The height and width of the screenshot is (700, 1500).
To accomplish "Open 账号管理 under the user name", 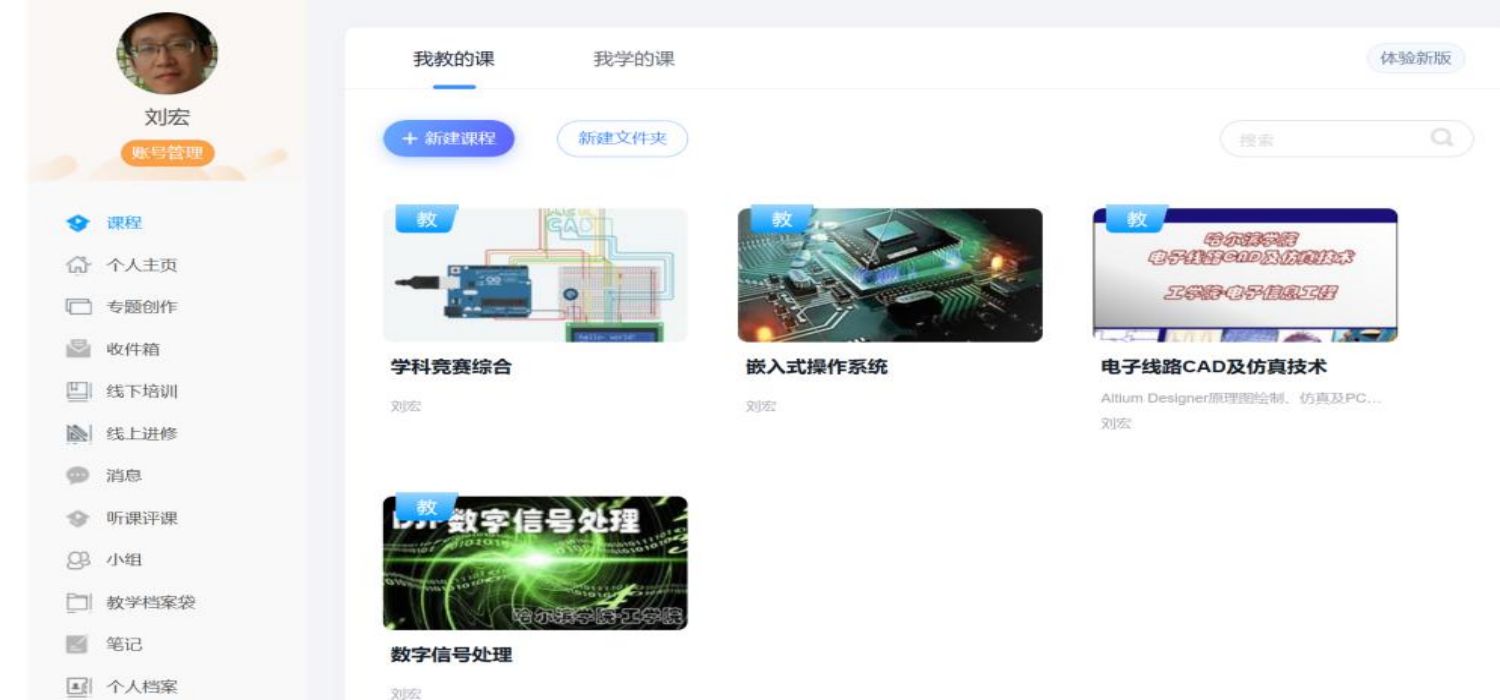I will [167, 153].
